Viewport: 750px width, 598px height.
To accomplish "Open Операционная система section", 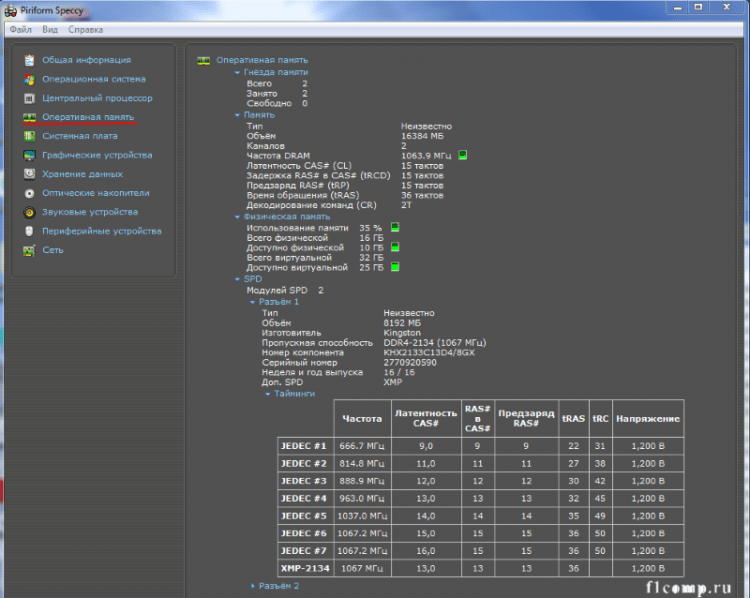I will pos(94,79).
